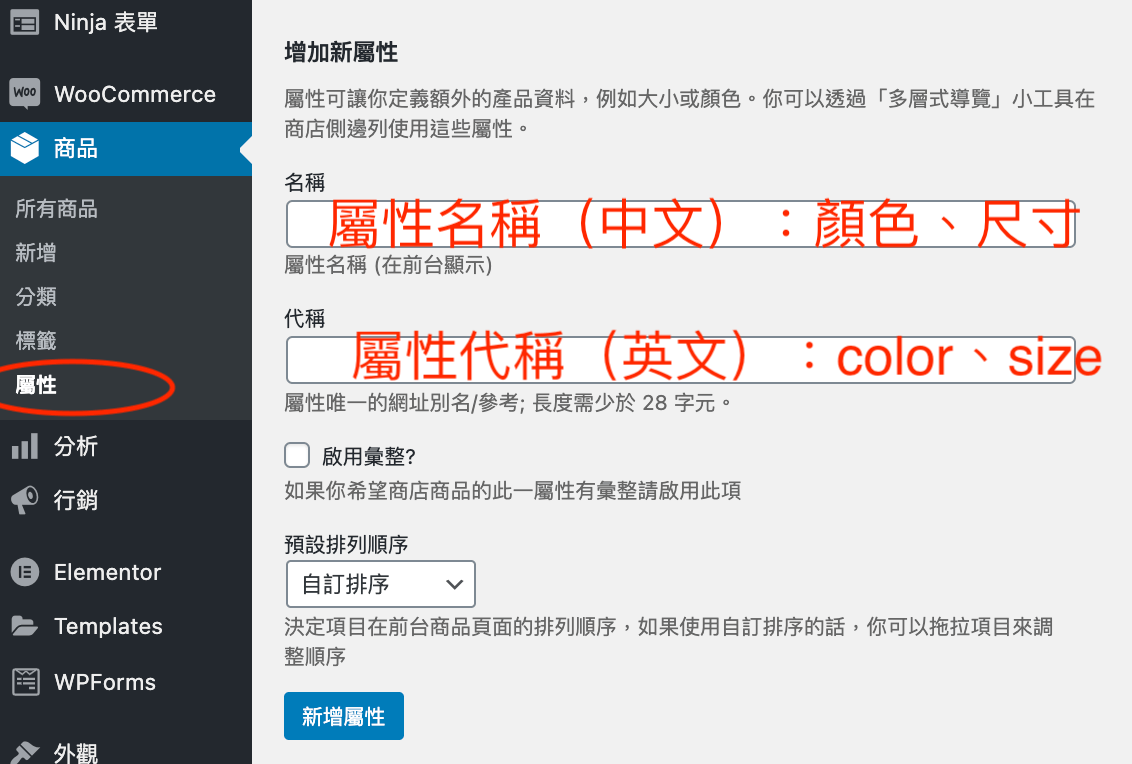Viewport: 1132px width, 764px height.
Task: Open the 行銷 marketing menu
Action: click(76, 499)
